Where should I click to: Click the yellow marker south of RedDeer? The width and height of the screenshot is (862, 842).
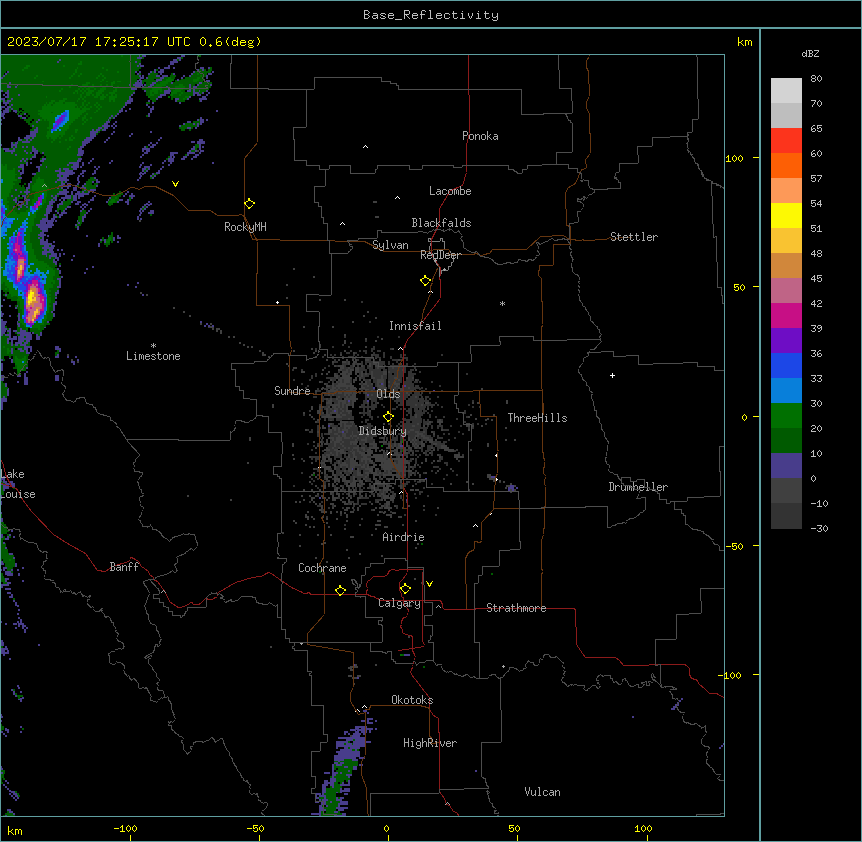426,281
